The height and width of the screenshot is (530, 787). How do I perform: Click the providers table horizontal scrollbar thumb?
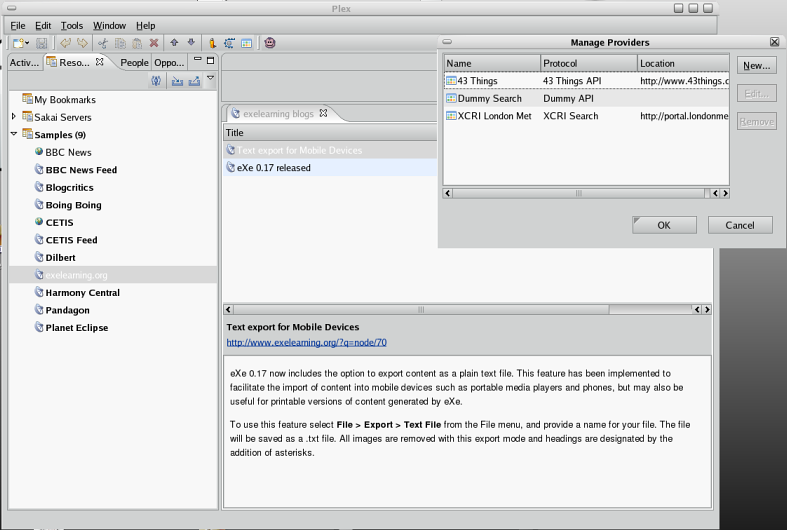point(579,193)
